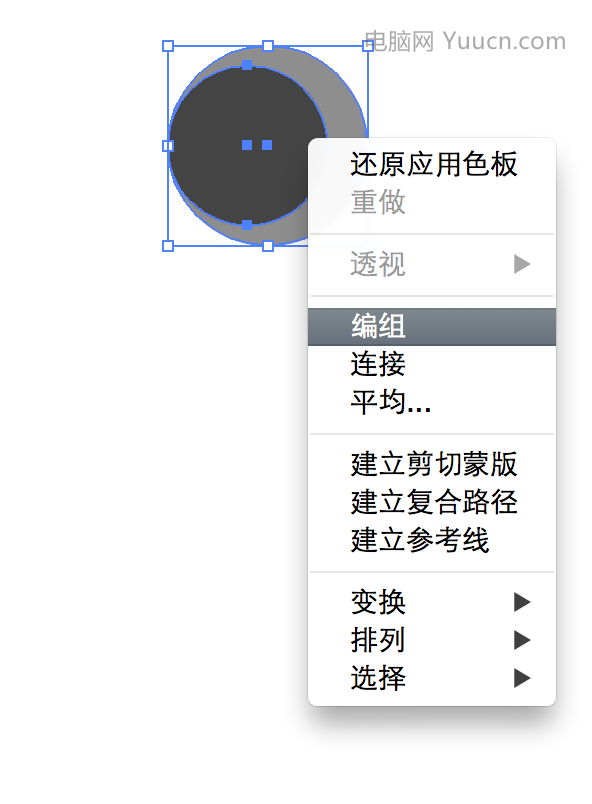Click the top-left bounding box handle
592x804 pixels.
click(x=168, y=46)
